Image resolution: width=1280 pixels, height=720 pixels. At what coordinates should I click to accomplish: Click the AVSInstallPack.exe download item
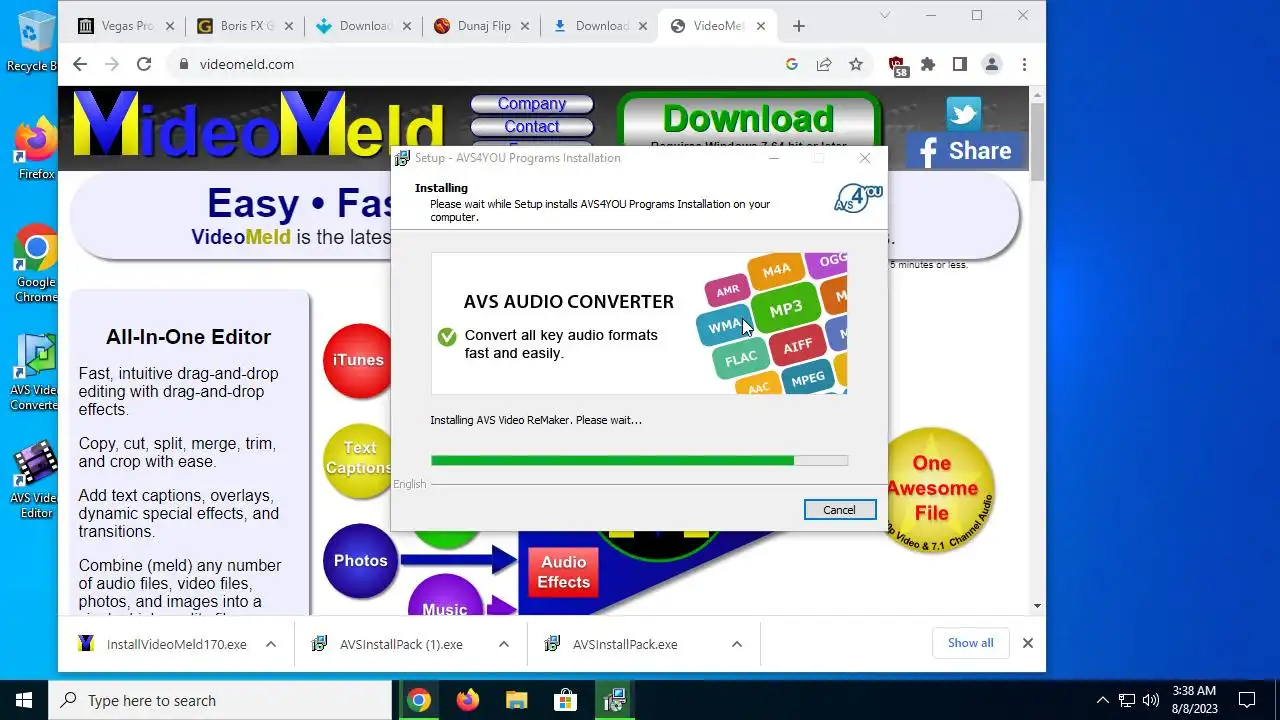(623, 644)
